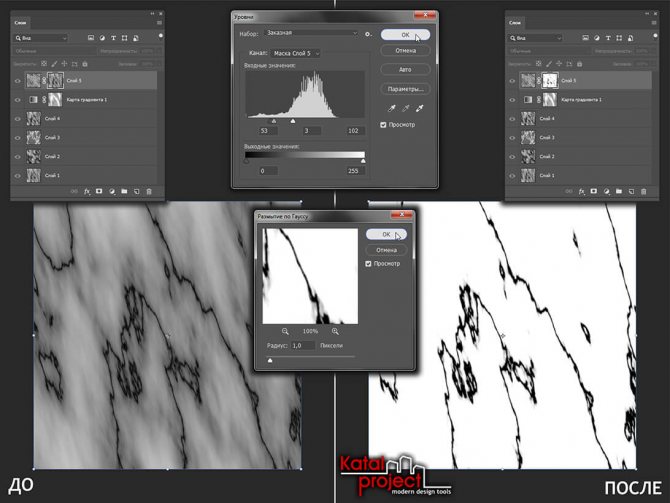Viewport: 670px width, 503px height.
Task: Select the black point eyedropper in Levels
Action: (391, 107)
